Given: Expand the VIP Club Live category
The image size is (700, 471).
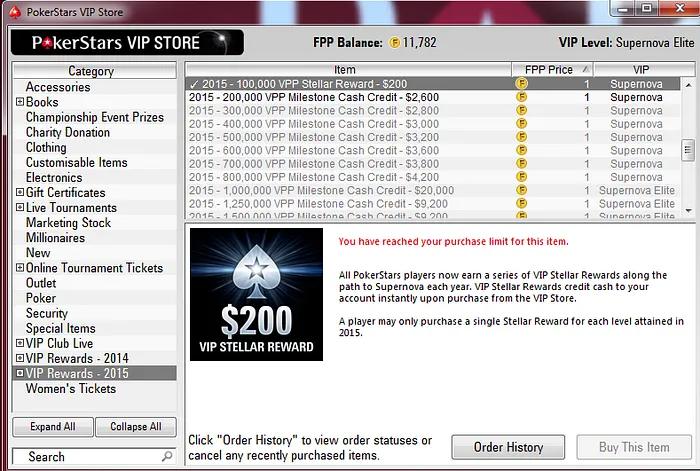Looking at the screenshot, I should 20,343.
